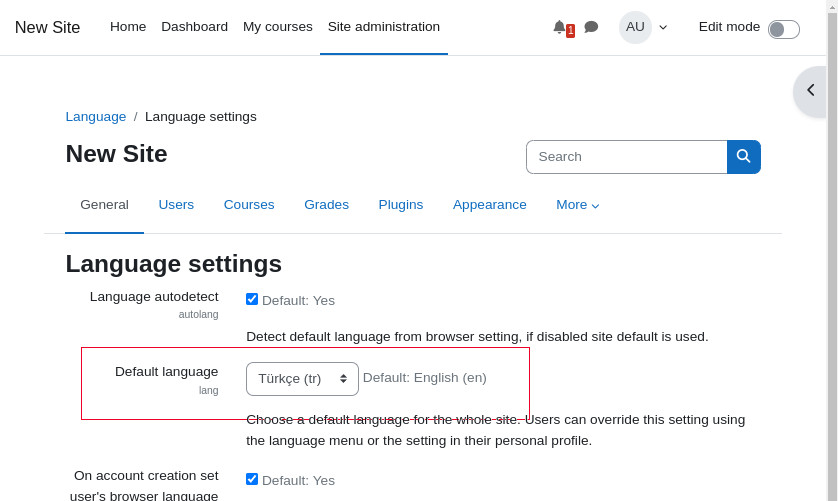838x501 pixels.
Task: Open the block drawer arrow
Action: (811, 91)
